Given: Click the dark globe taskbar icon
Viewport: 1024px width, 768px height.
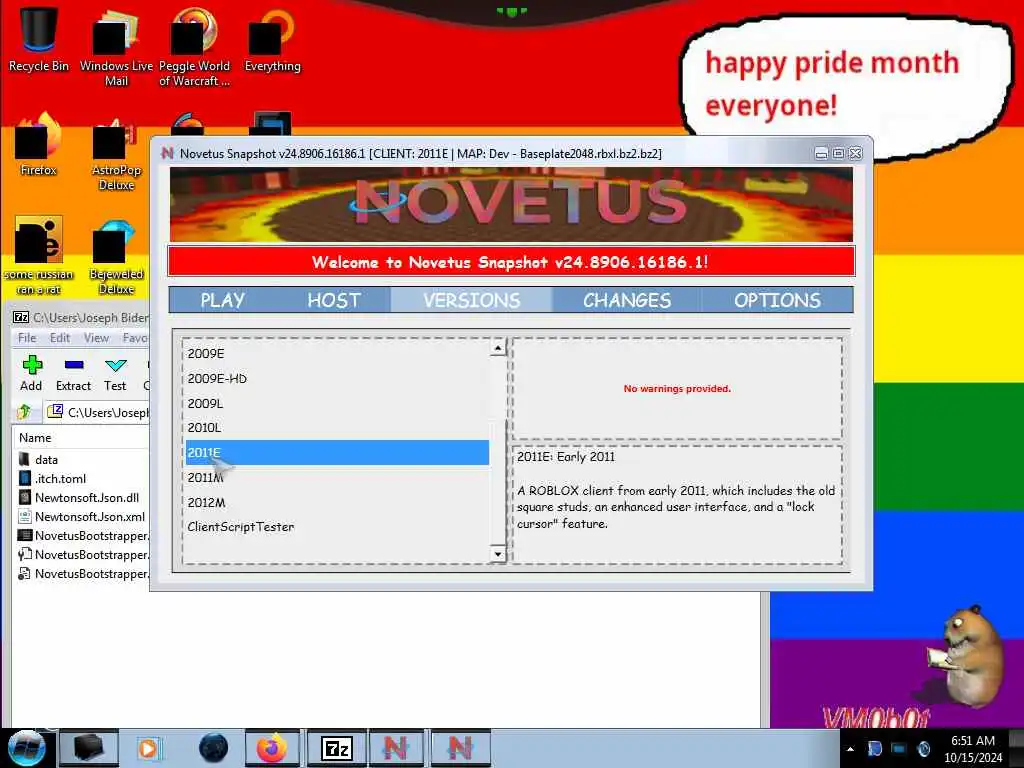Looking at the screenshot, I should coord(214,748).
